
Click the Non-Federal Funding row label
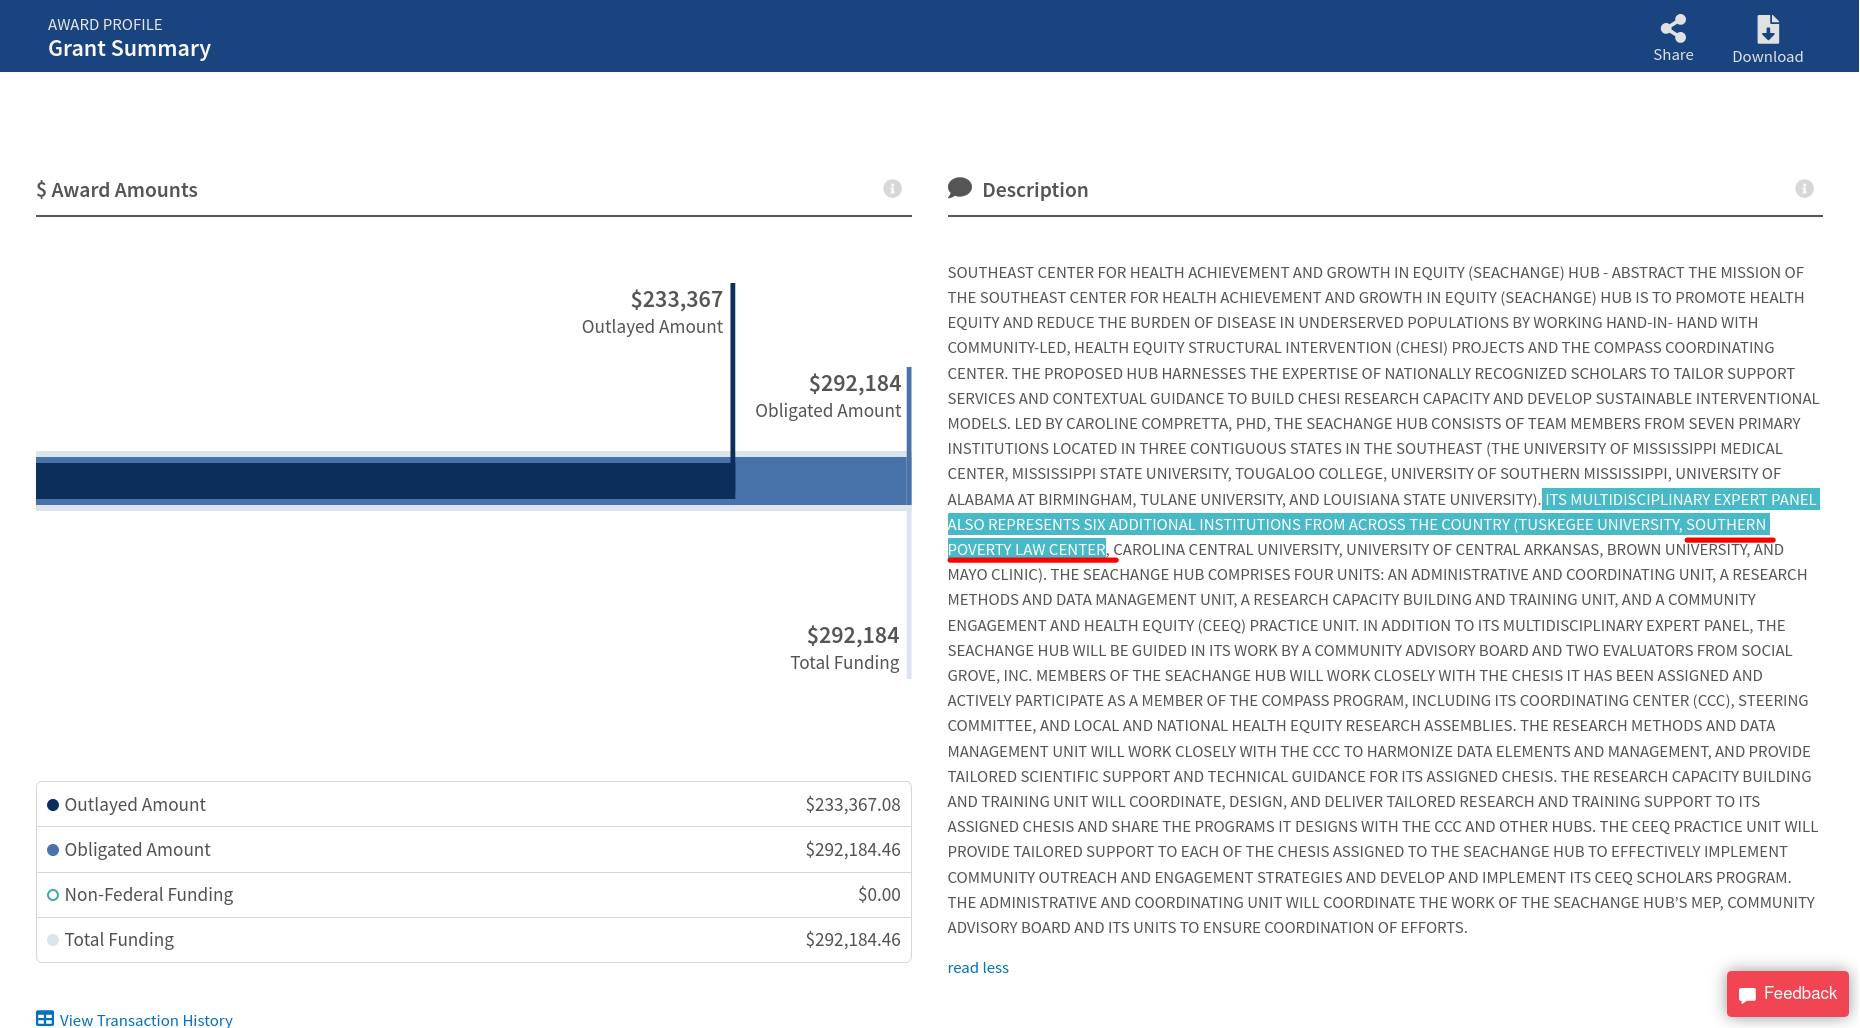(149, 895)
